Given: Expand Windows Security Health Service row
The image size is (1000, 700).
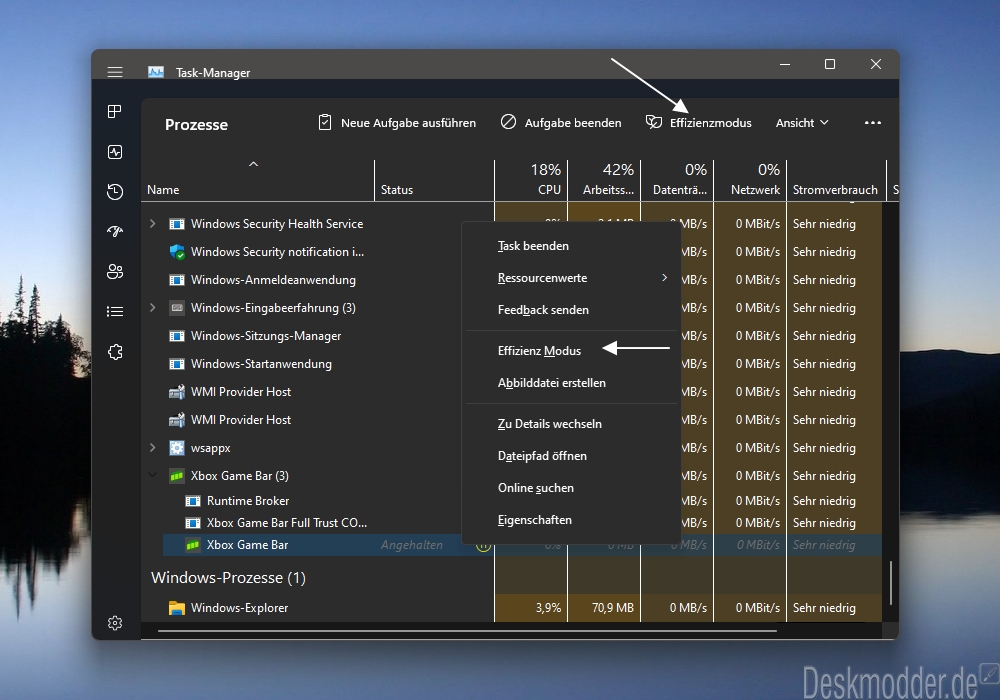Looking at the screenshot, I should [x=152, y=224].
